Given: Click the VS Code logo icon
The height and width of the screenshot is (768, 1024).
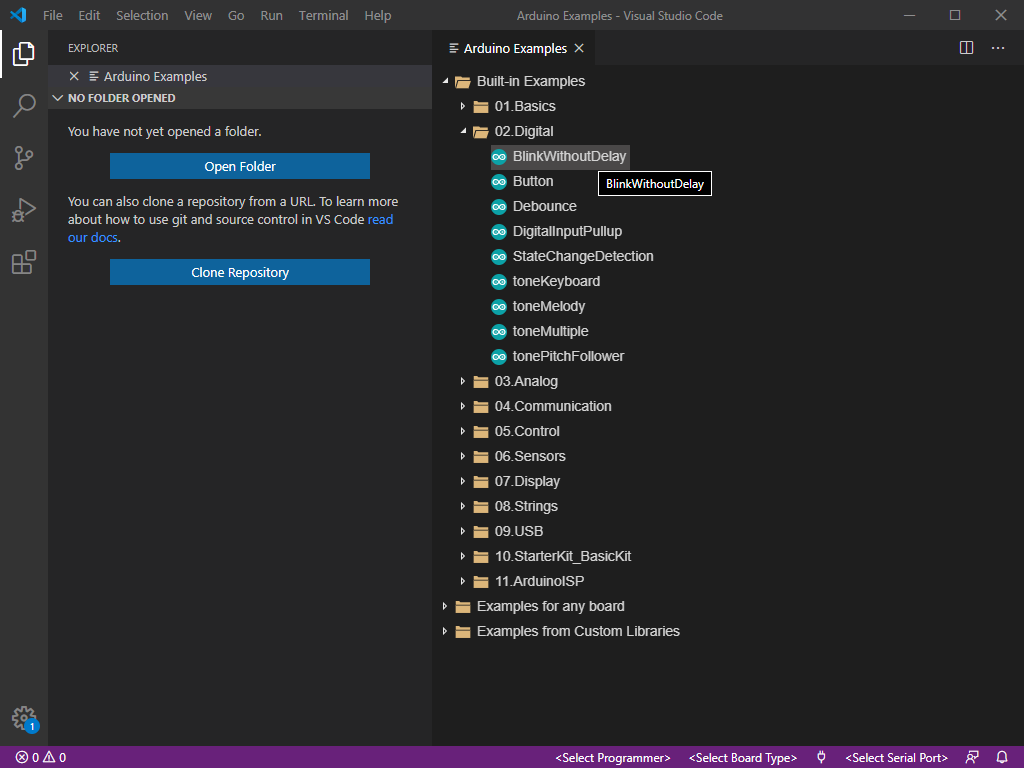Looking at the screenshot, I should click(x=18, y=15).
